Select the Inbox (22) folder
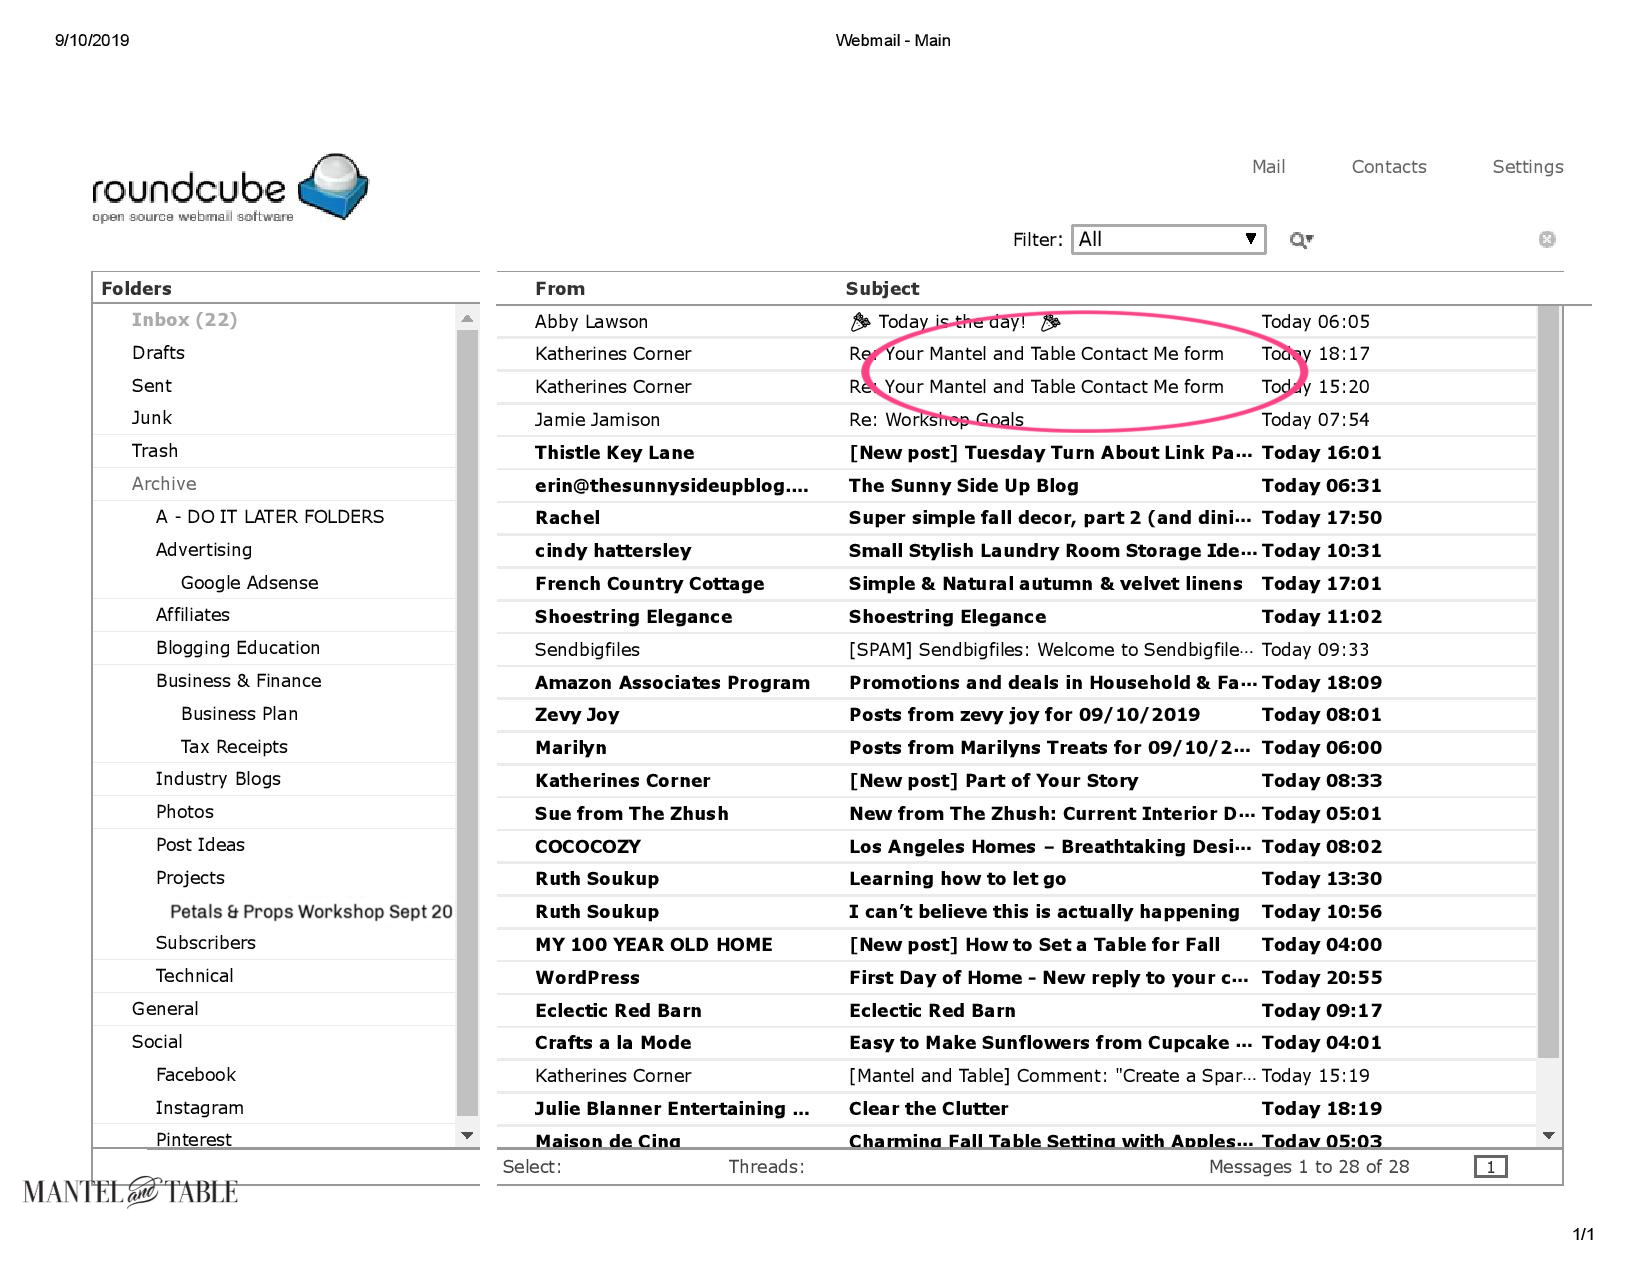Viewport: 1650px width, 1275px height. (184, 320)
